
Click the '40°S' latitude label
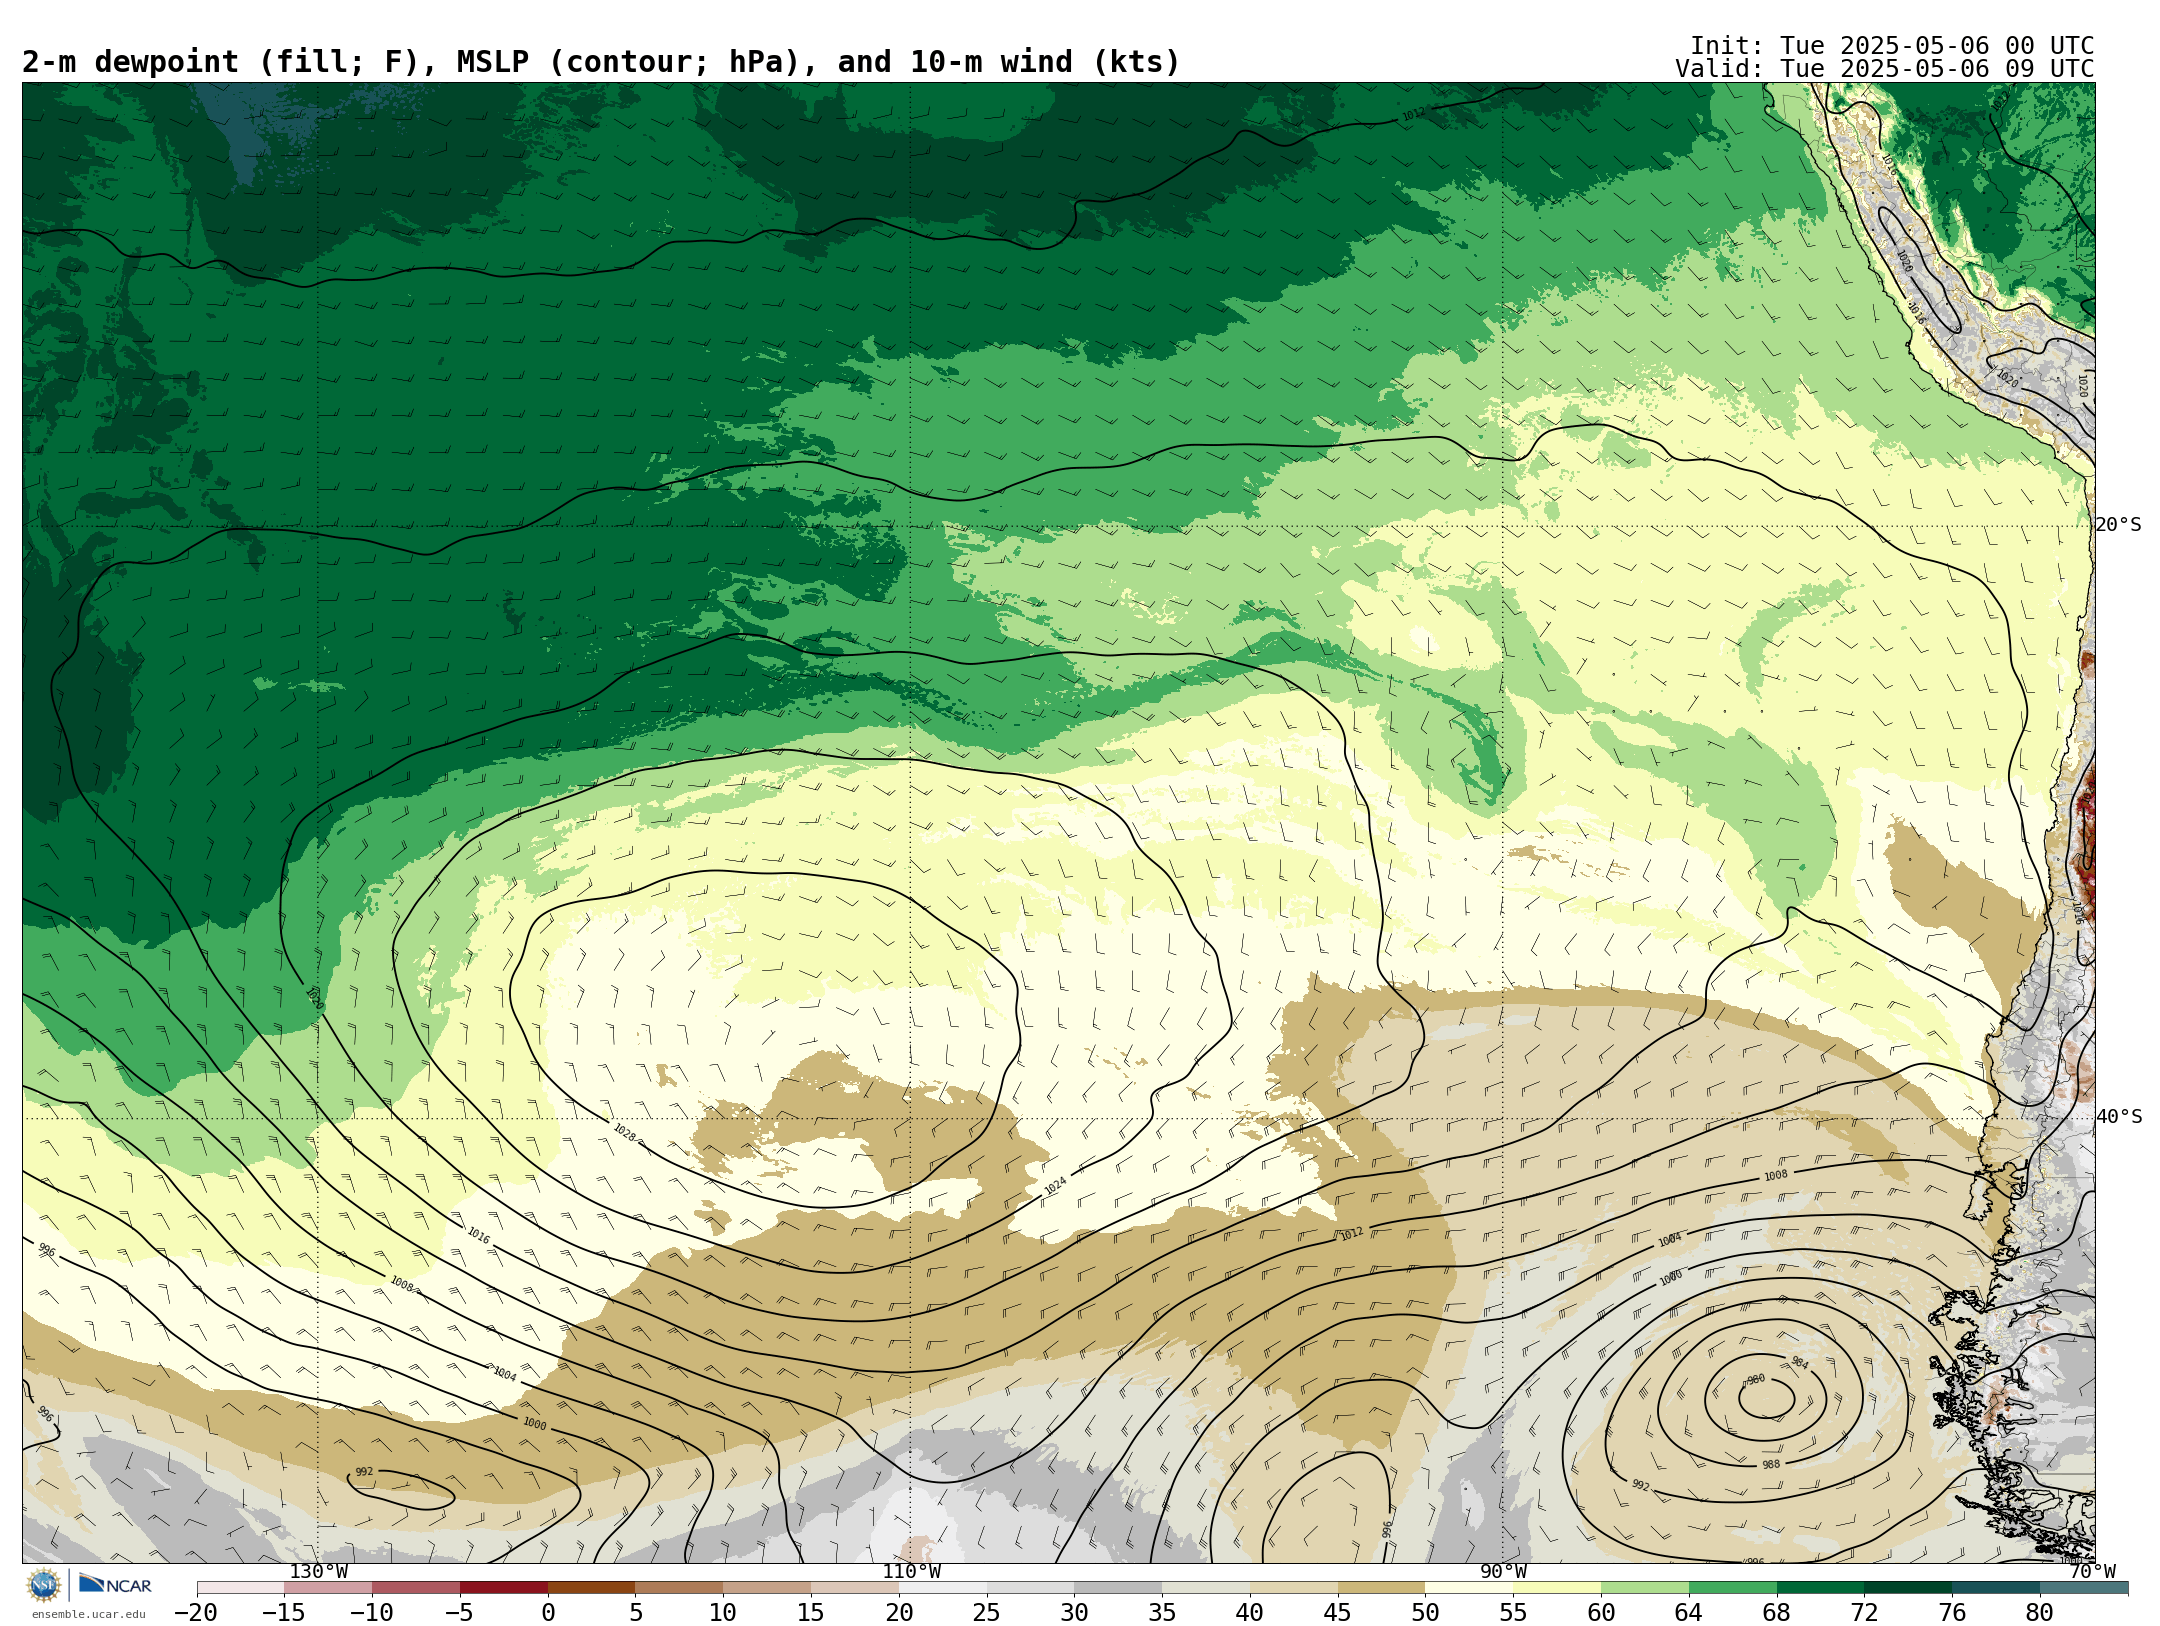point(2119,1117)
